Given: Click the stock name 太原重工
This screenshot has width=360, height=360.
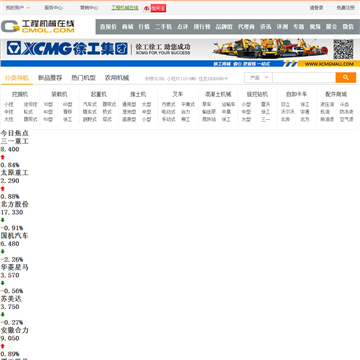Looking at the screenshot, I should (x=15, y=173).
